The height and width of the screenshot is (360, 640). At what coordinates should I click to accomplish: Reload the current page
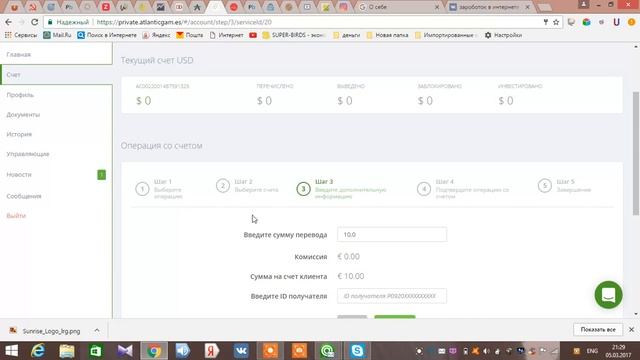pos(35,22)
